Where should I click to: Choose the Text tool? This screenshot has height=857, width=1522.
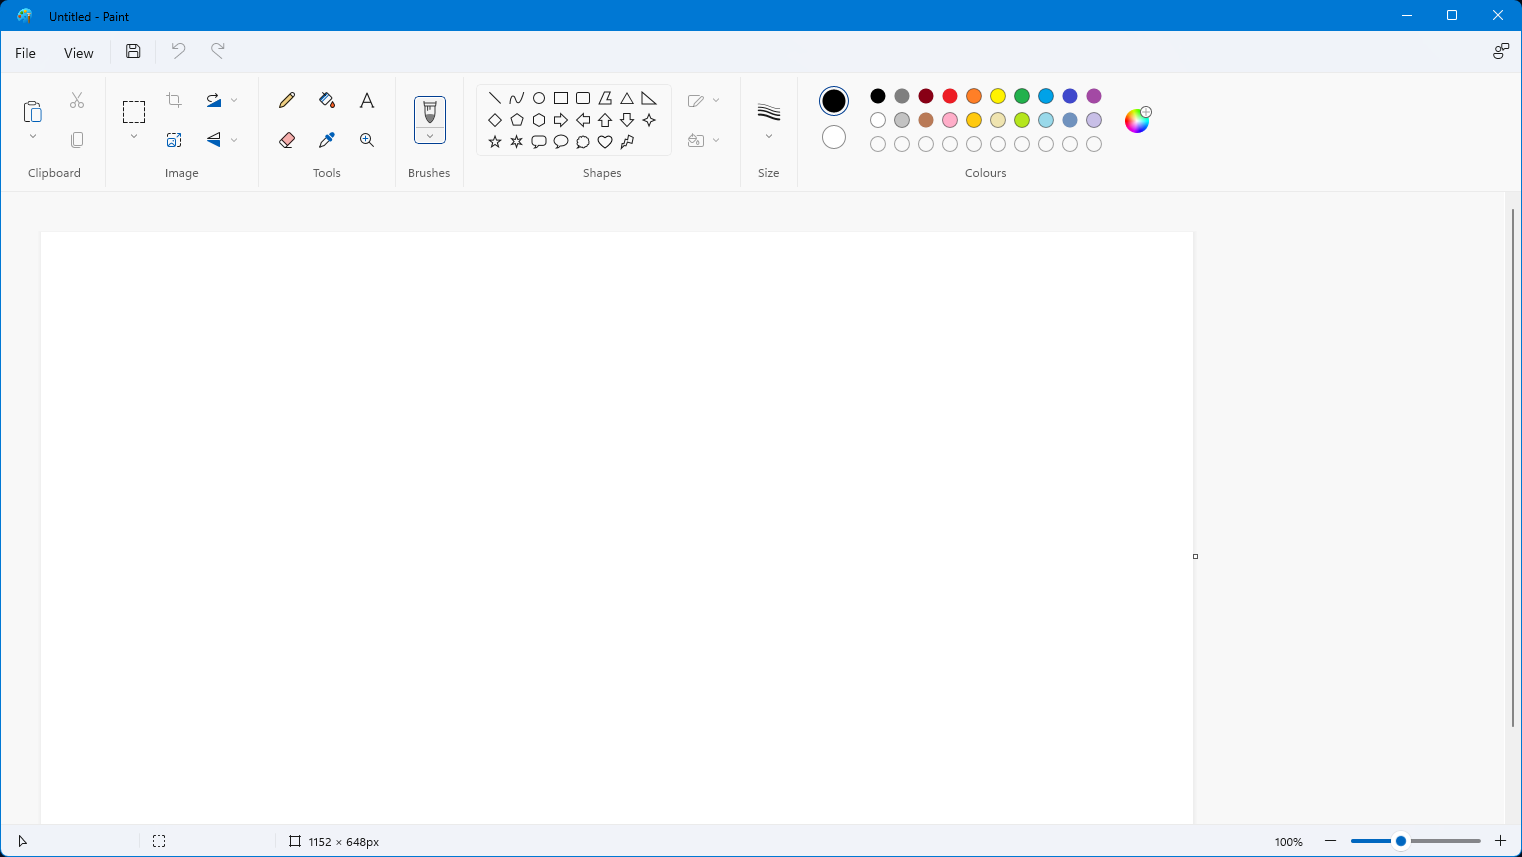367,100
